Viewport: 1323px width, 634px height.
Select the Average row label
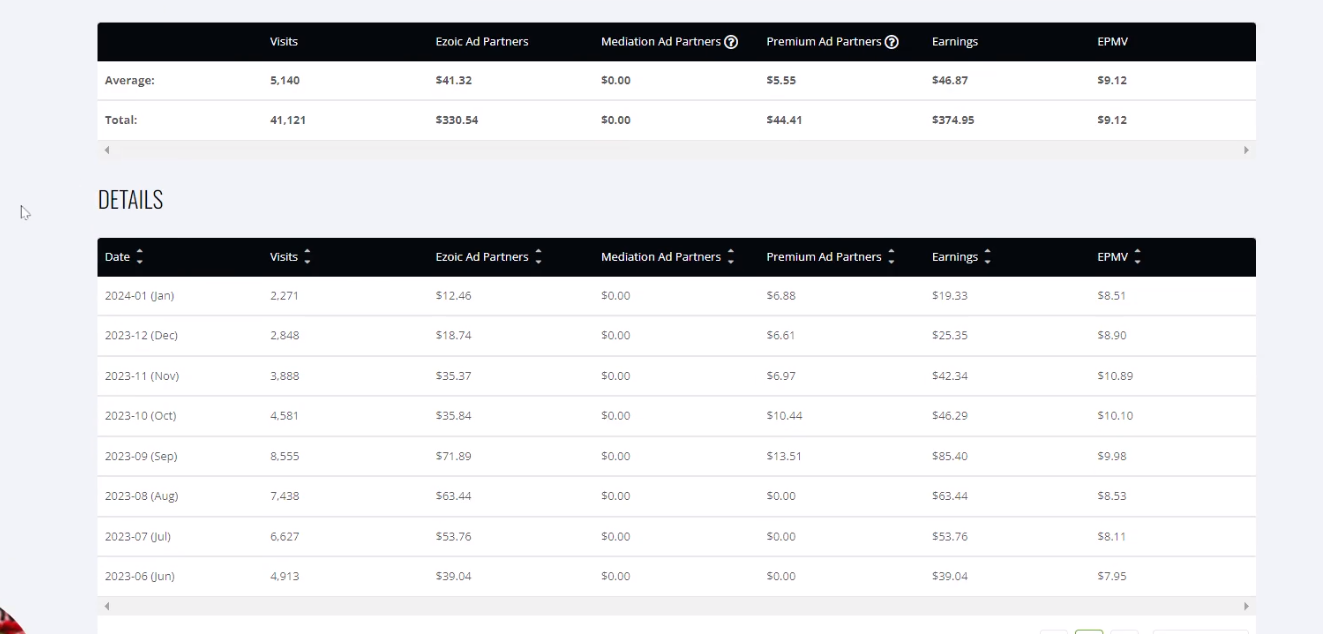pos(130,81)
